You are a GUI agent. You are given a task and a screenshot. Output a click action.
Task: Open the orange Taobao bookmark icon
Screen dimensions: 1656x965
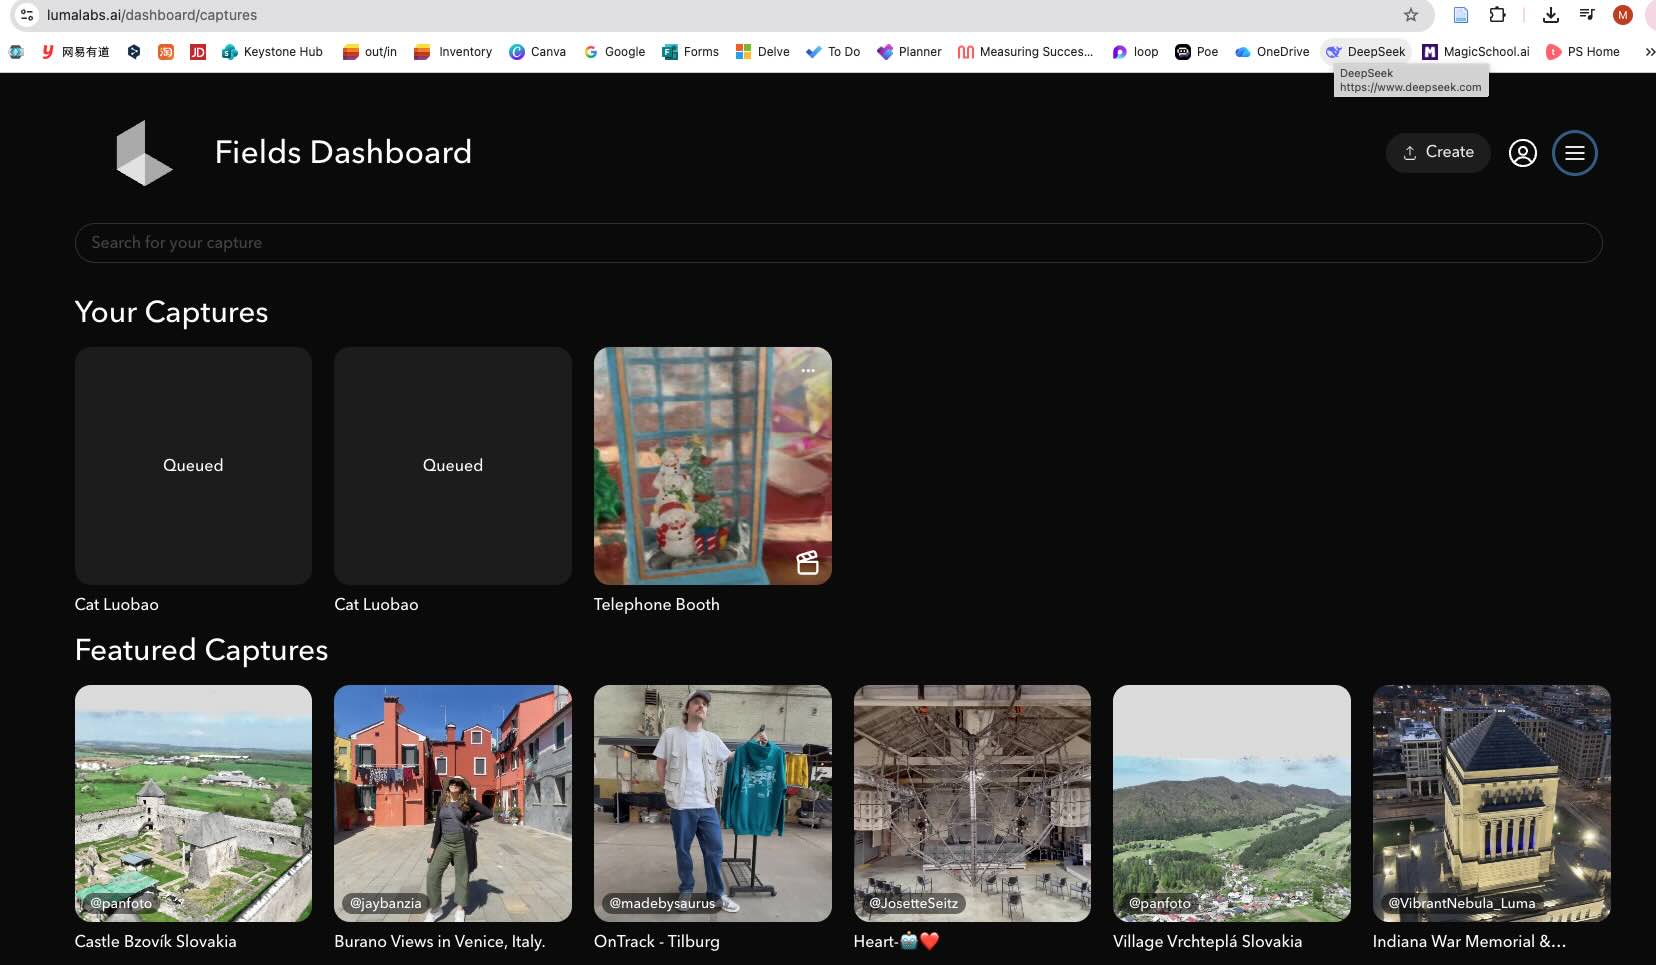[166, 52]
